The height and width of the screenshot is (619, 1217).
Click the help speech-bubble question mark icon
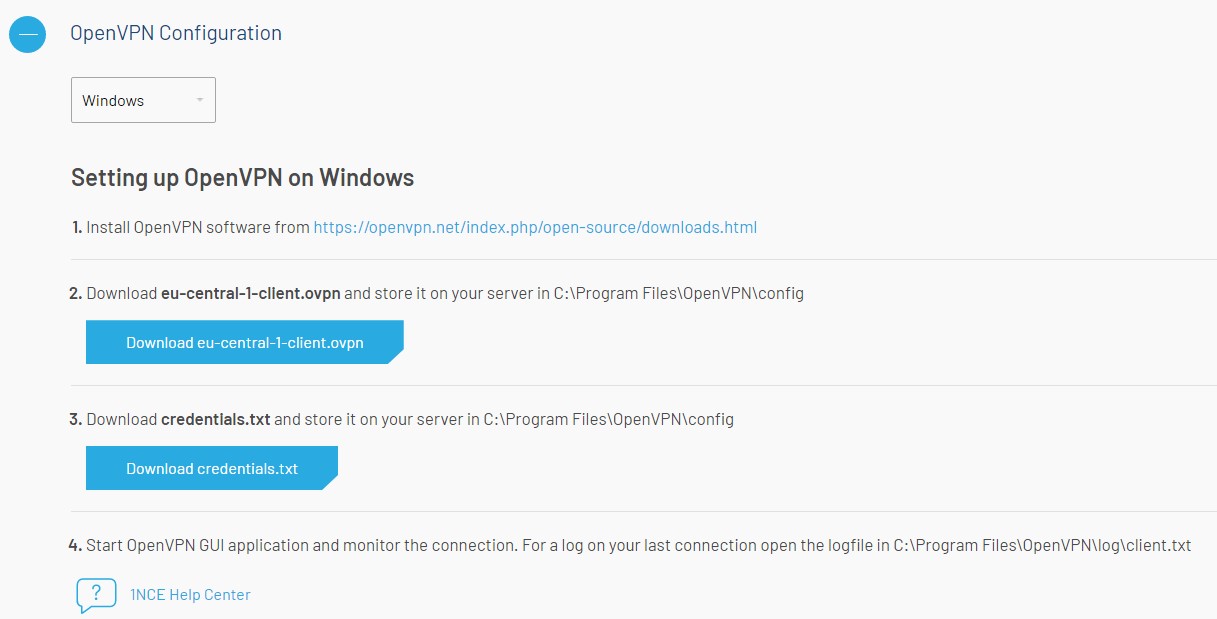(x=96, y=594)
